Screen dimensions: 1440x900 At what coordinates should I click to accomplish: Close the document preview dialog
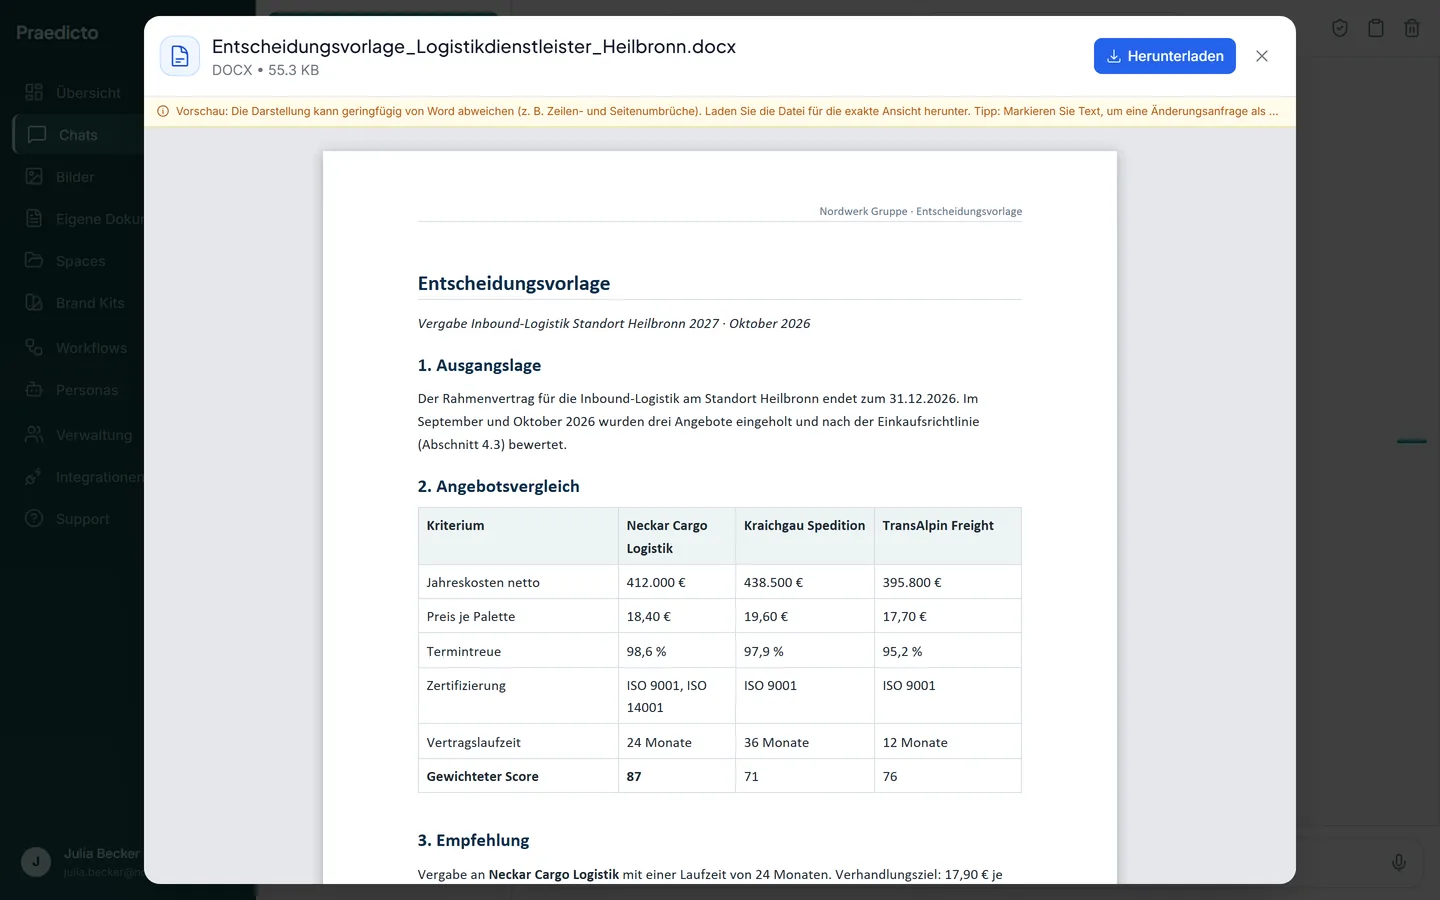(1262, 56)
